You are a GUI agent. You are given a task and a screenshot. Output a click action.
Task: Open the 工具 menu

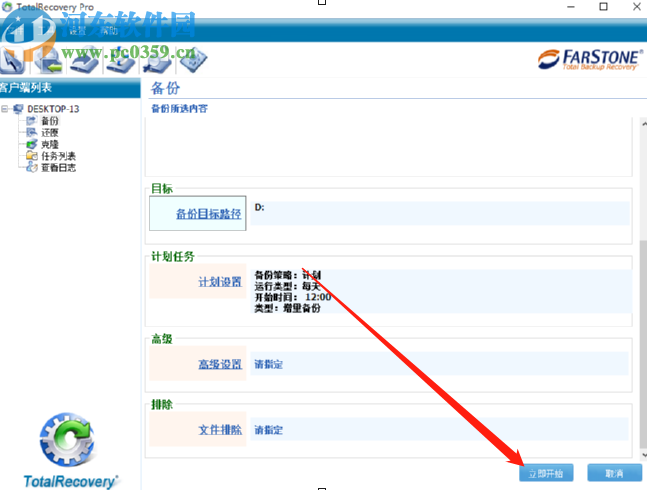point(45,31)
